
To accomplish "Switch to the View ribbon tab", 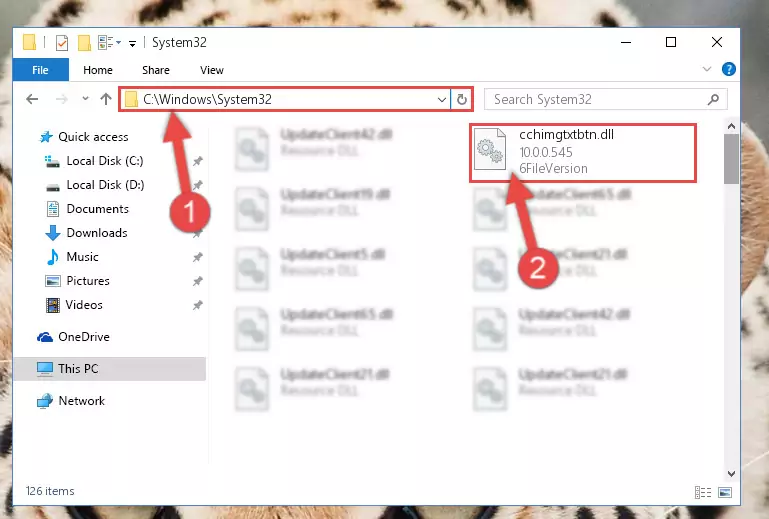I will coord(212,70).
